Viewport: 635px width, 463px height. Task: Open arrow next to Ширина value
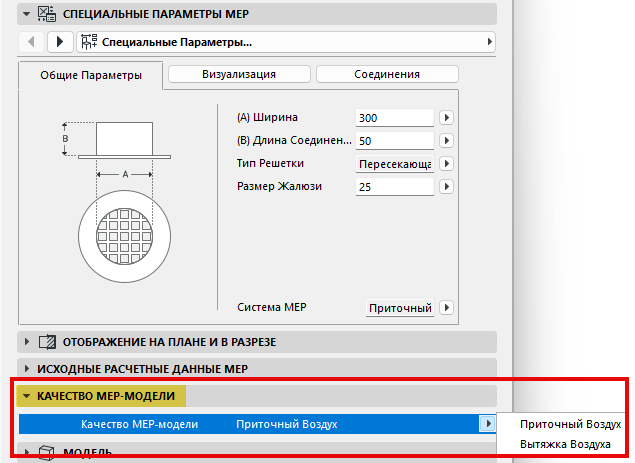pos(446,118)
